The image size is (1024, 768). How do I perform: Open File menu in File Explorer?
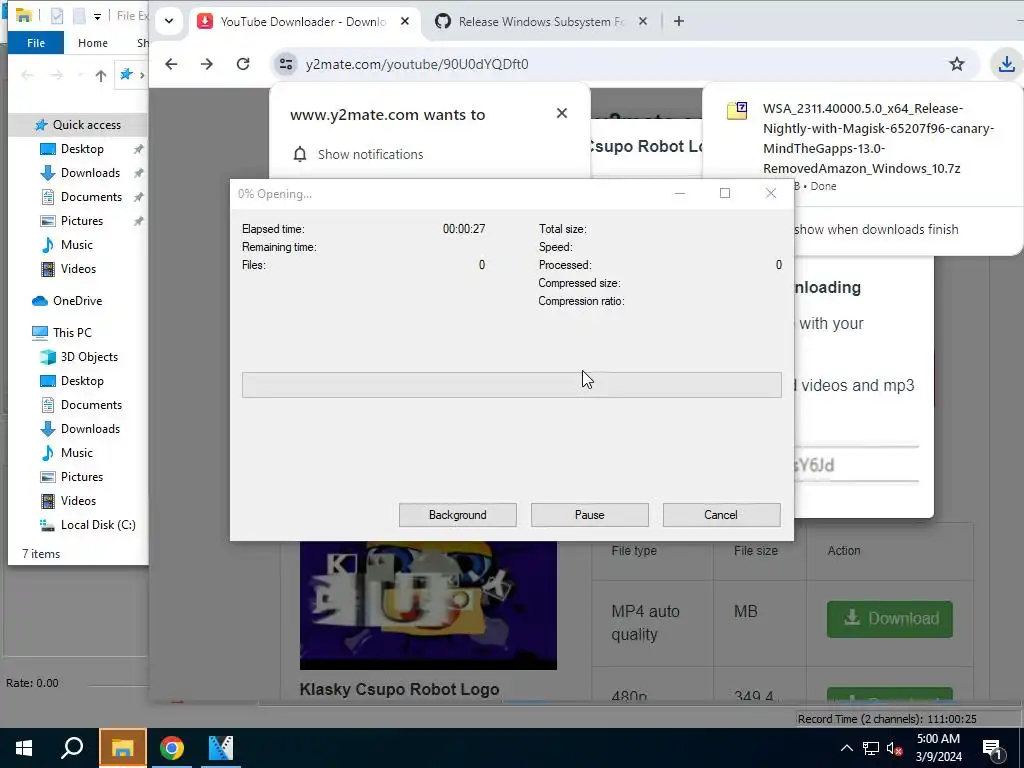(x=36, y=43)
